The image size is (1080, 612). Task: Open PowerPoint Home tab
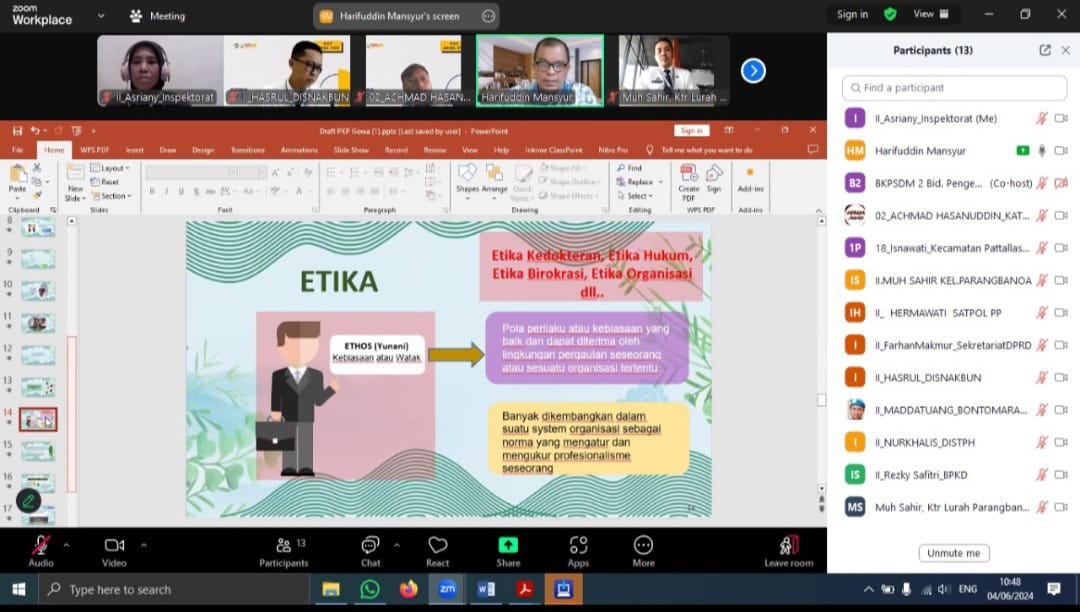(x=54, y=149)
